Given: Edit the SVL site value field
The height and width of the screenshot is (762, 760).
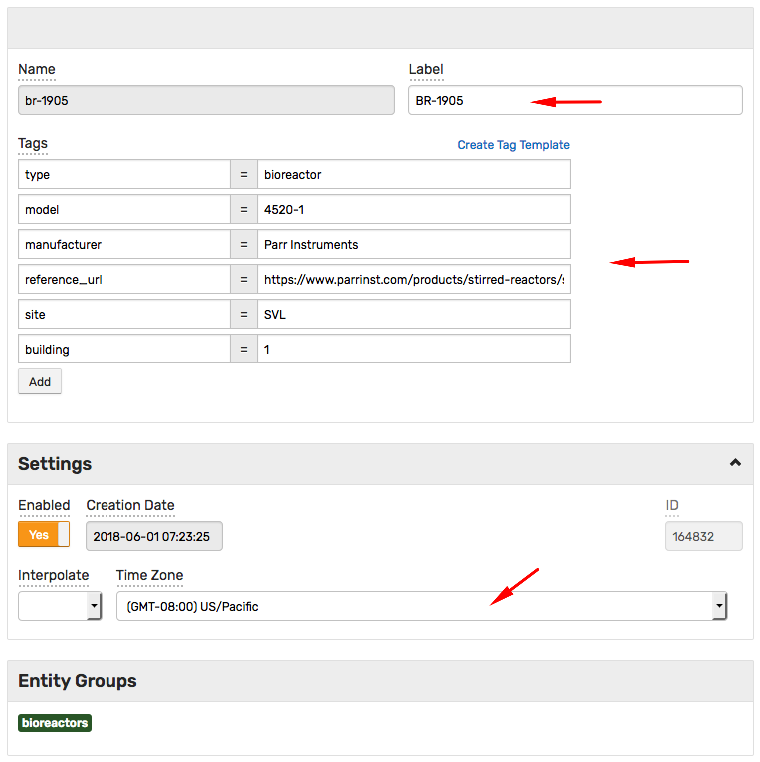Looking at the screenshot, I should 414,314.
